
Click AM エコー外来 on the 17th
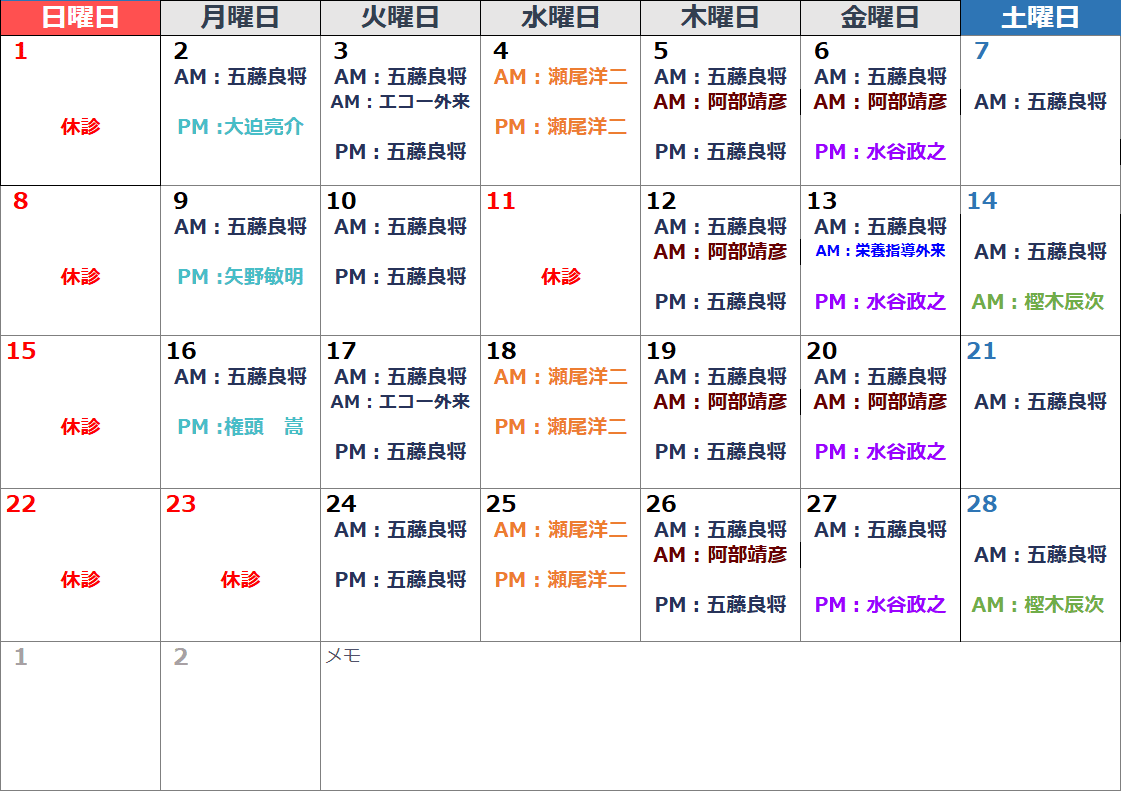tap(400, 402)
